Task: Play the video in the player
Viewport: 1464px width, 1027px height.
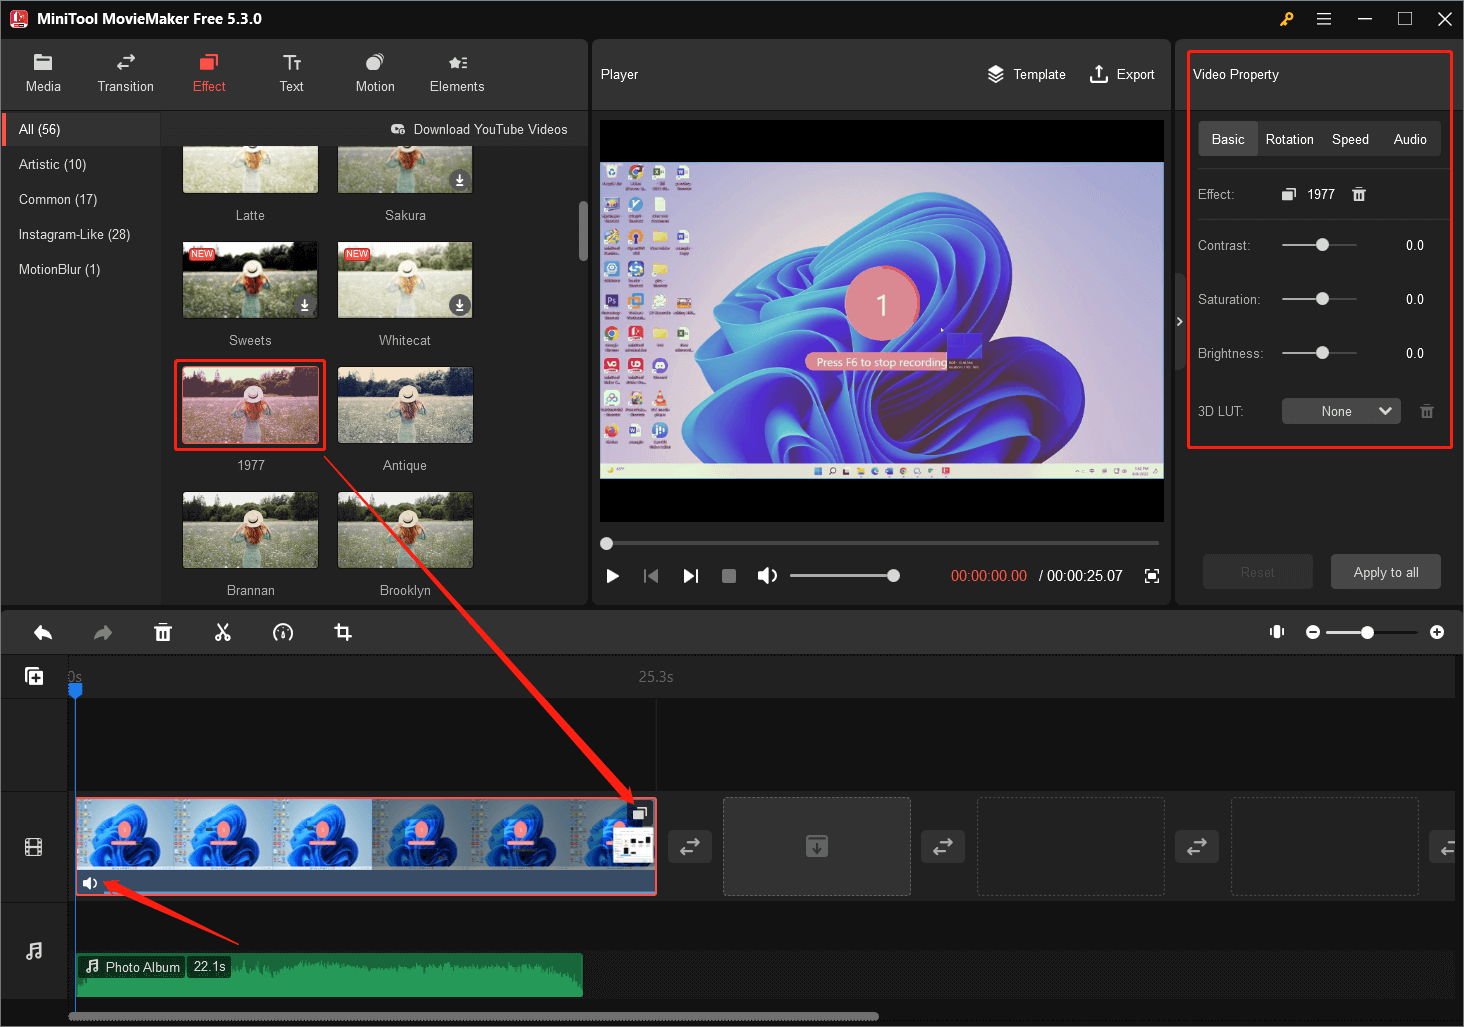Action: click(x=613, y=576)
